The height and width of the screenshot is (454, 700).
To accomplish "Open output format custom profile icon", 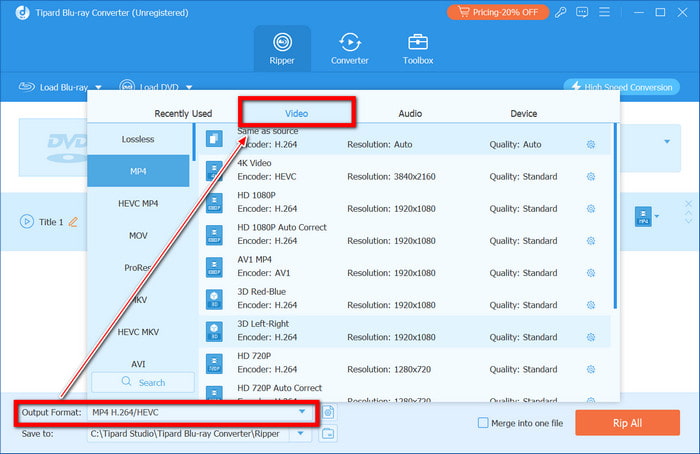I will click(328, 412).
